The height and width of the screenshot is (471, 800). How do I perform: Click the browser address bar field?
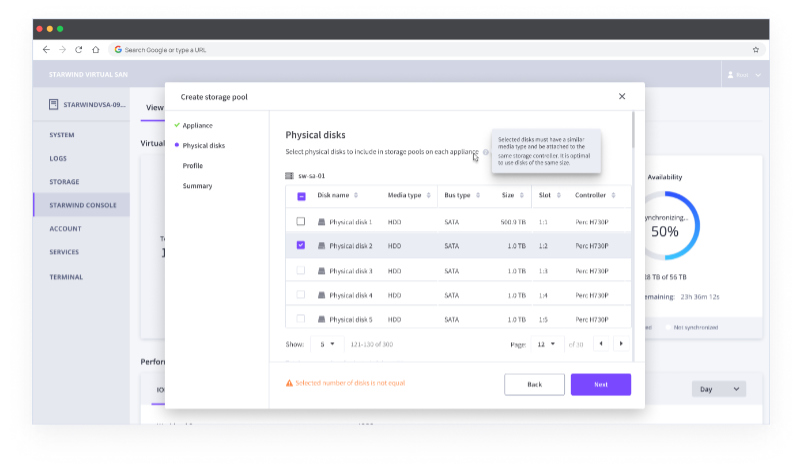436,49
